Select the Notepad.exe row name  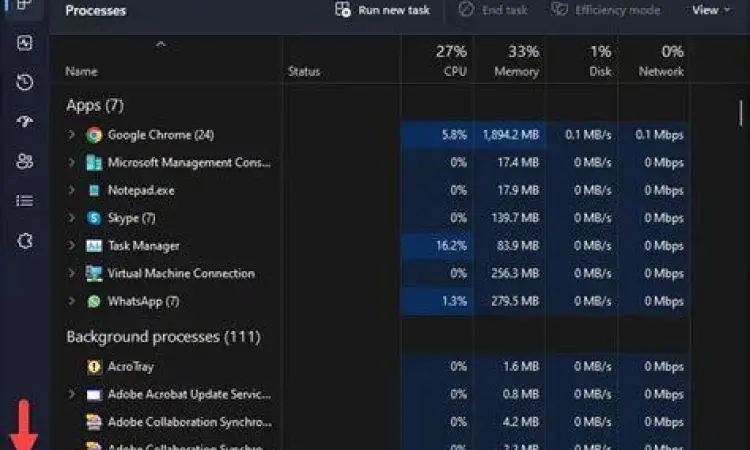[x=141, y=190]
